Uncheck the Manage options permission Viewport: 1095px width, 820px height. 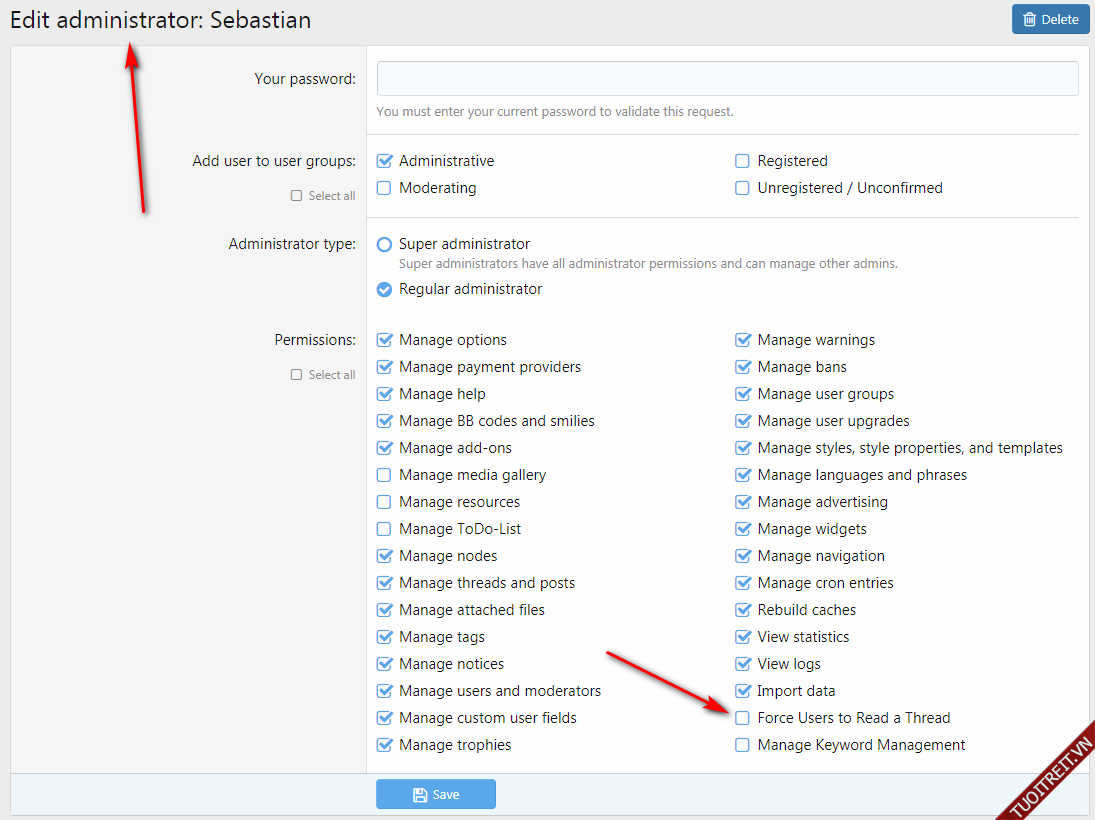pyautogui.click(x=384, y=340)
